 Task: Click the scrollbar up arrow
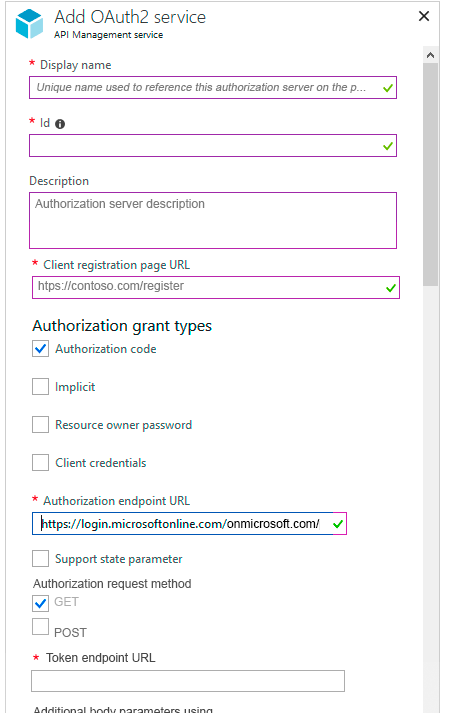point(430,55)
